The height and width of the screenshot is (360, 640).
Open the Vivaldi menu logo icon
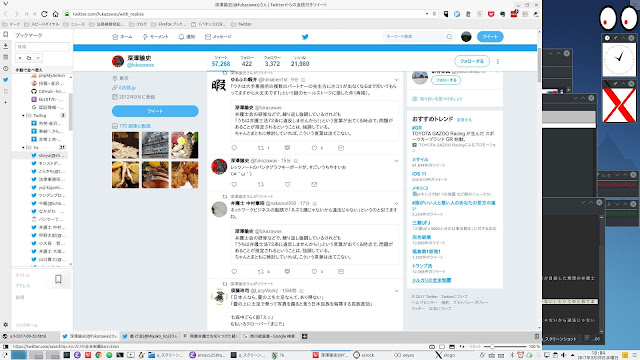pyautogui.click(x=5, y=4)
